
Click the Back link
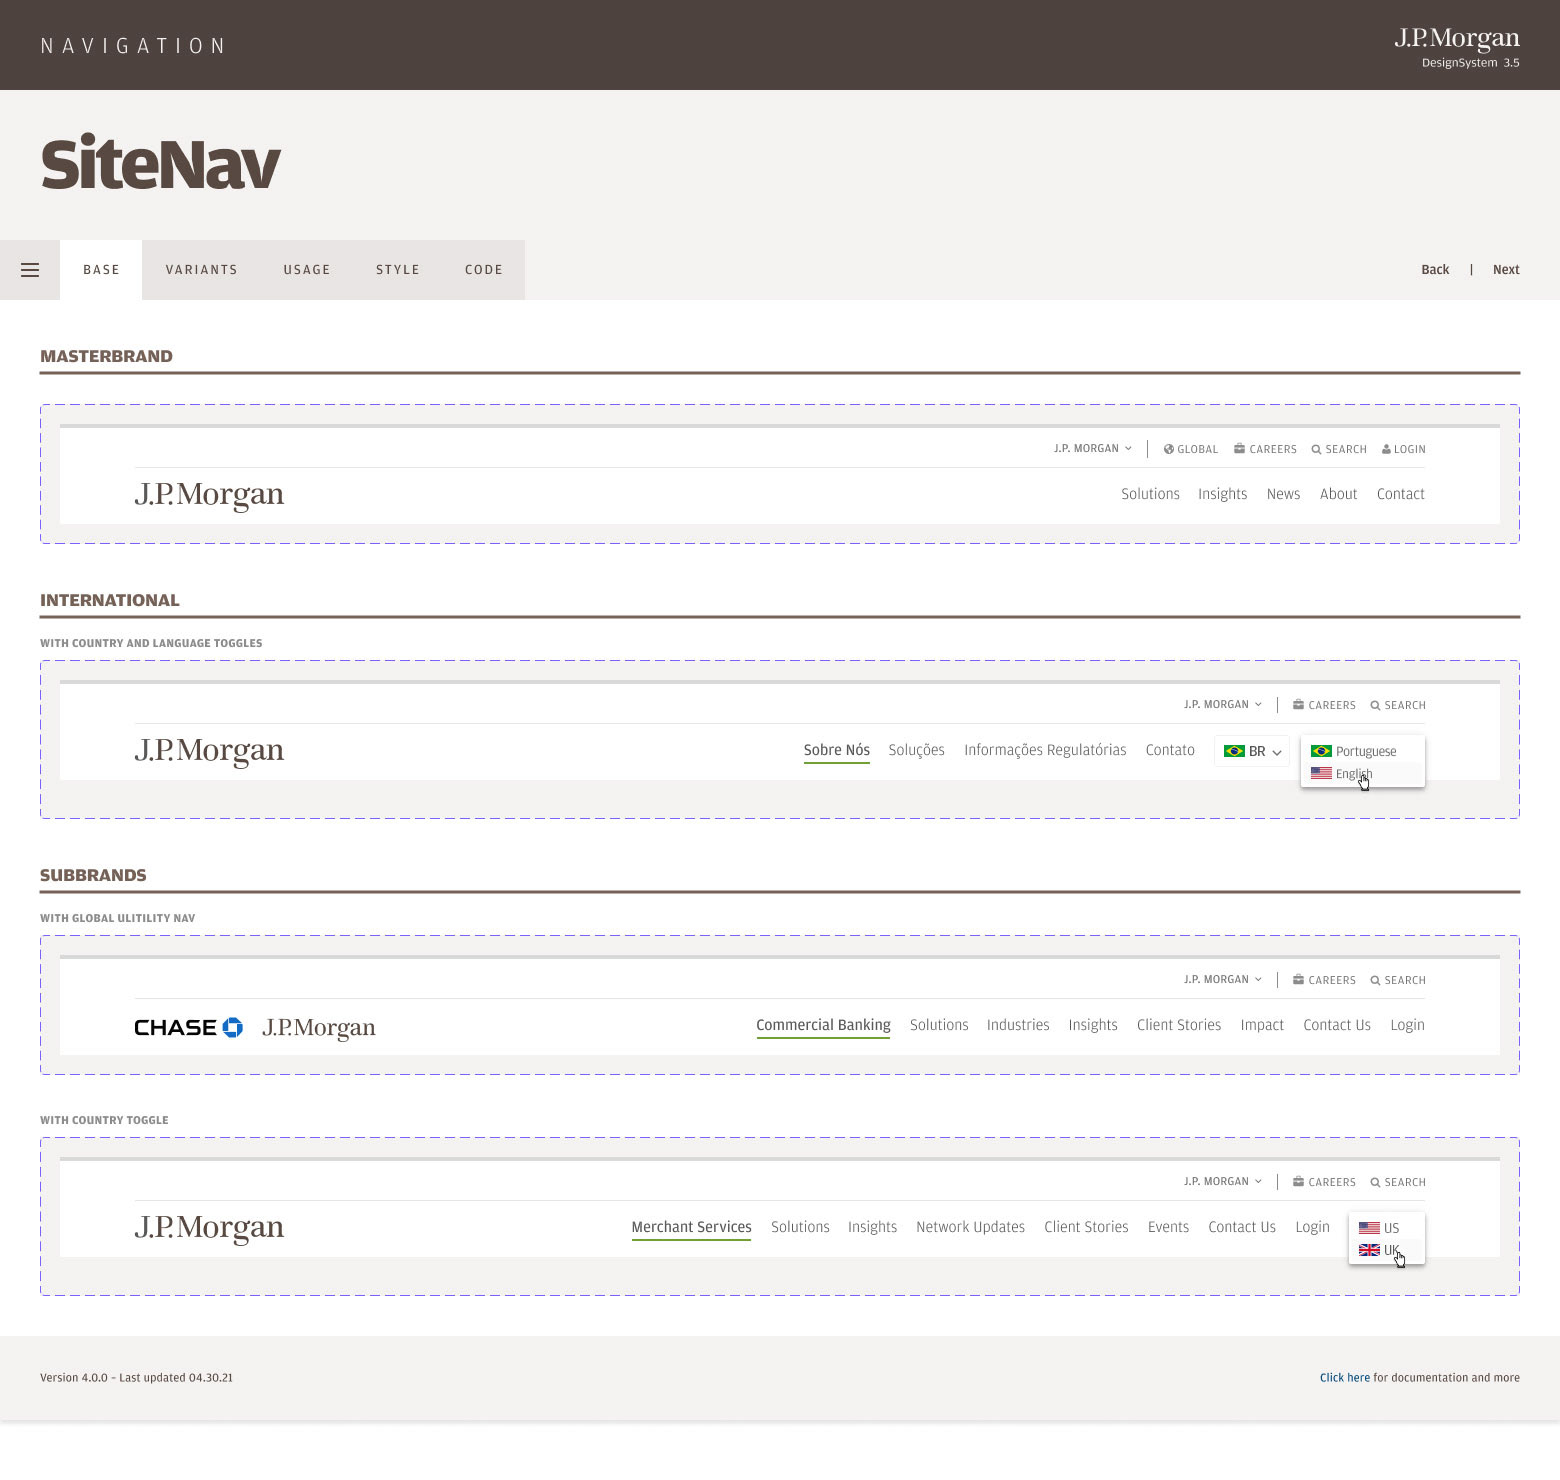click(x=1435, y=270)
